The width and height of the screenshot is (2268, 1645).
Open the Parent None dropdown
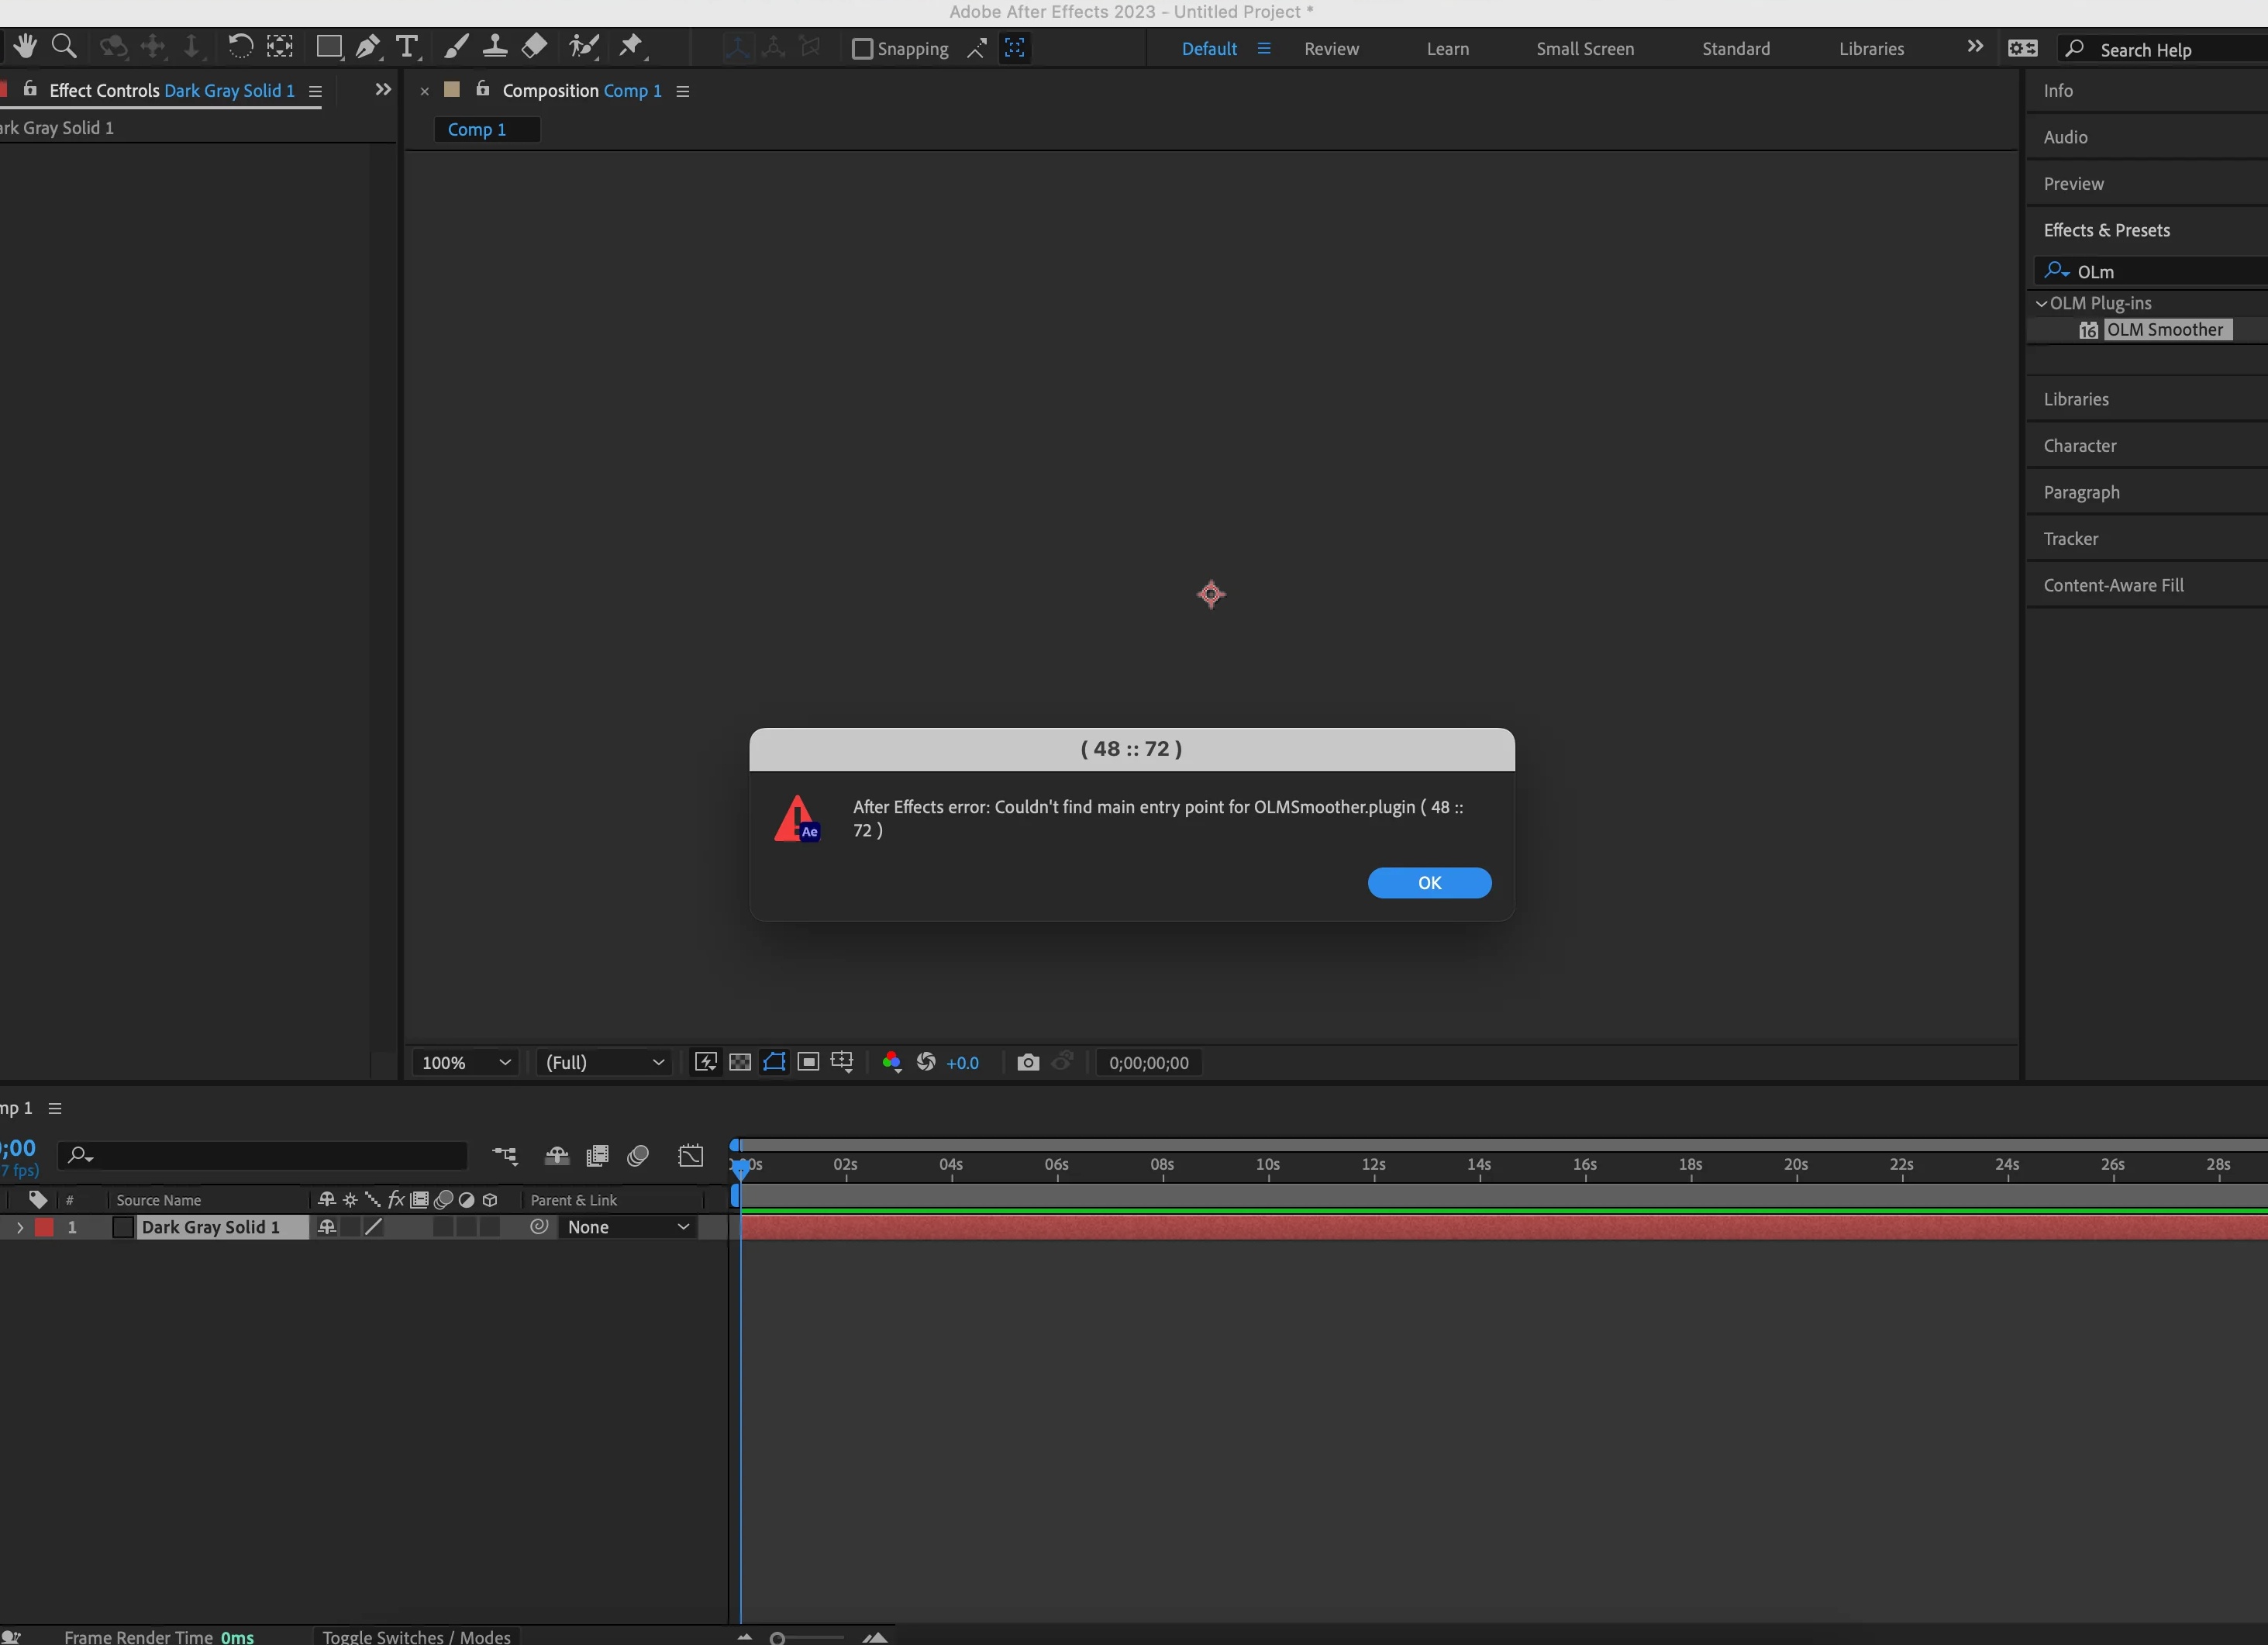tap(628, 1227)
